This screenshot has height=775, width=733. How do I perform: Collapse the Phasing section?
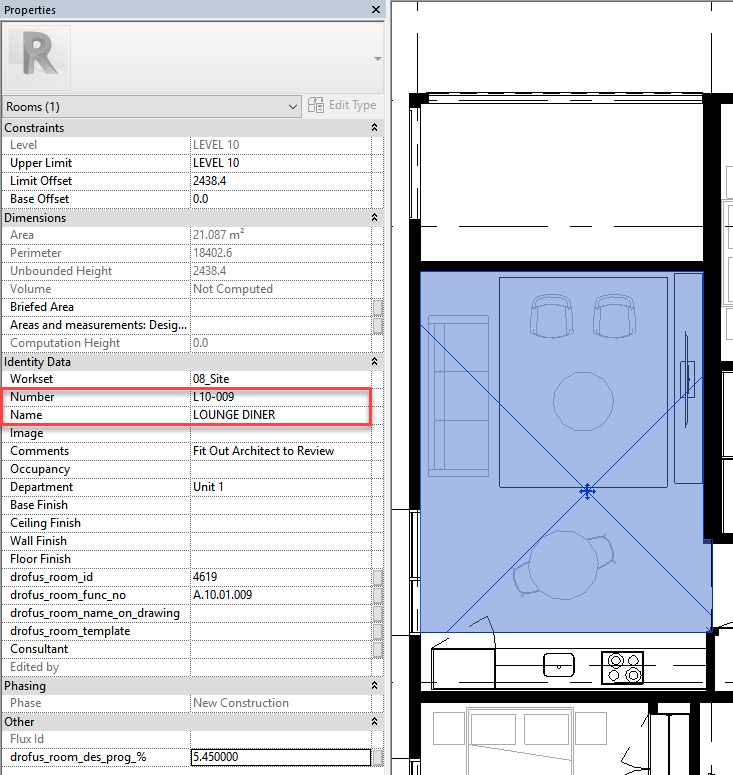click(374, 686)
